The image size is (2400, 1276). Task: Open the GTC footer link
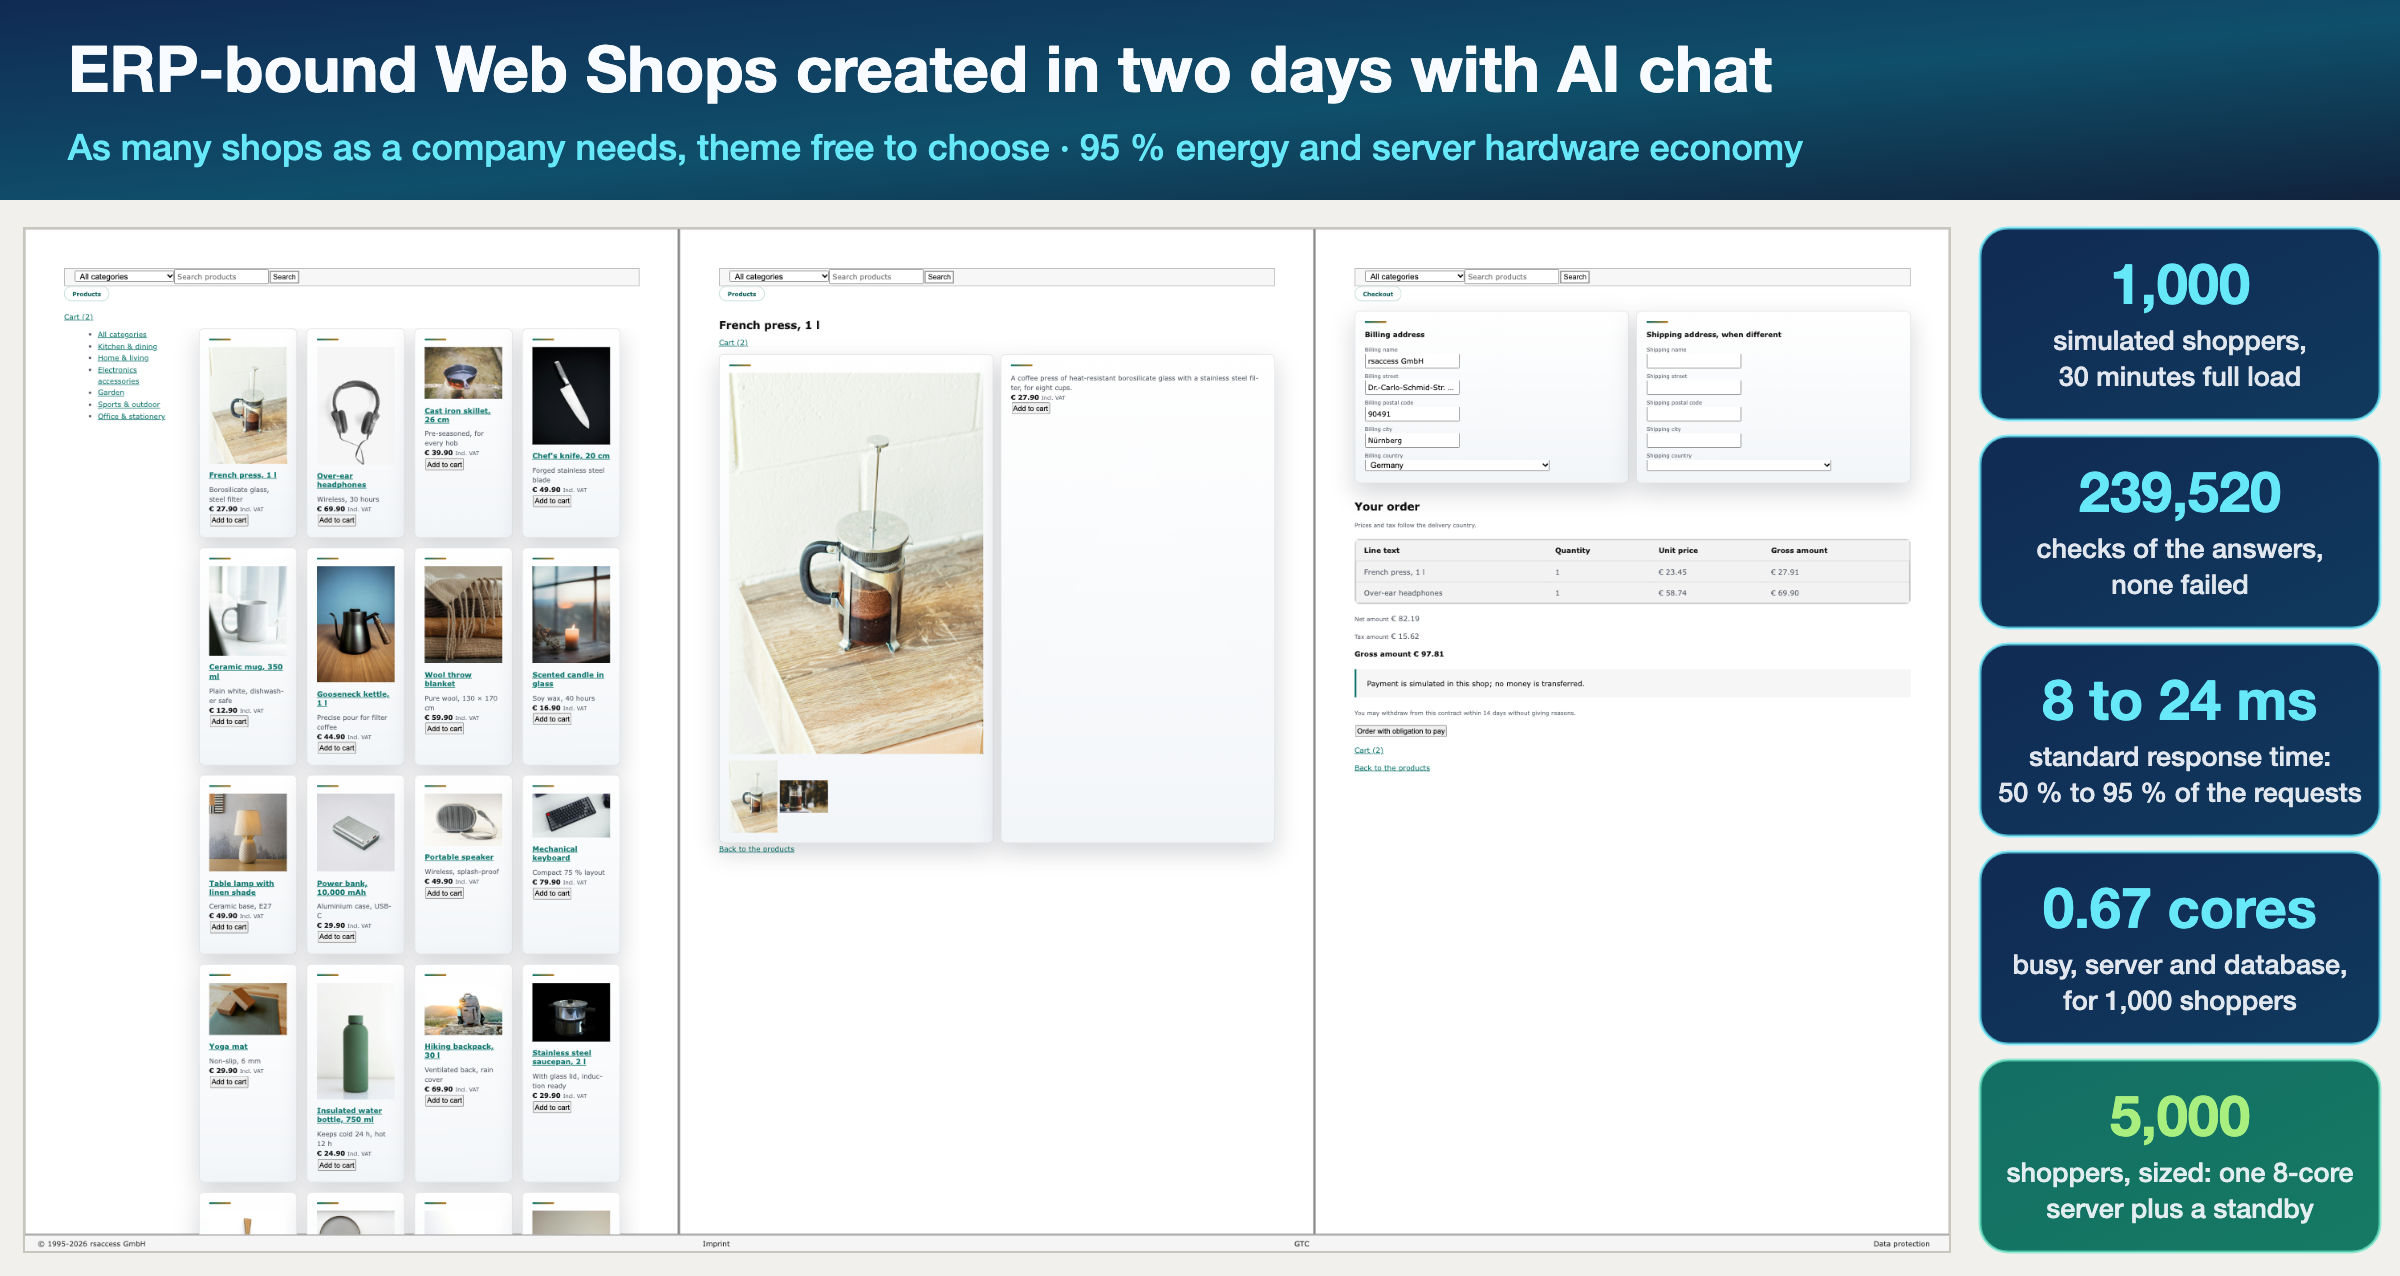pyautogui.click(x=1301, y=1244)
